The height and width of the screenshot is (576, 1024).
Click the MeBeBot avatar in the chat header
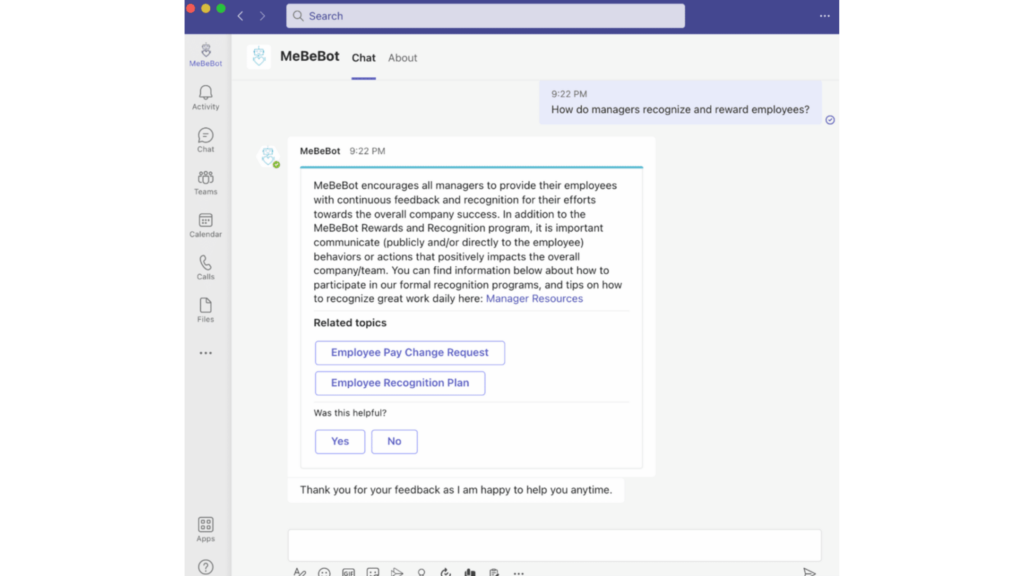[259, 57]
